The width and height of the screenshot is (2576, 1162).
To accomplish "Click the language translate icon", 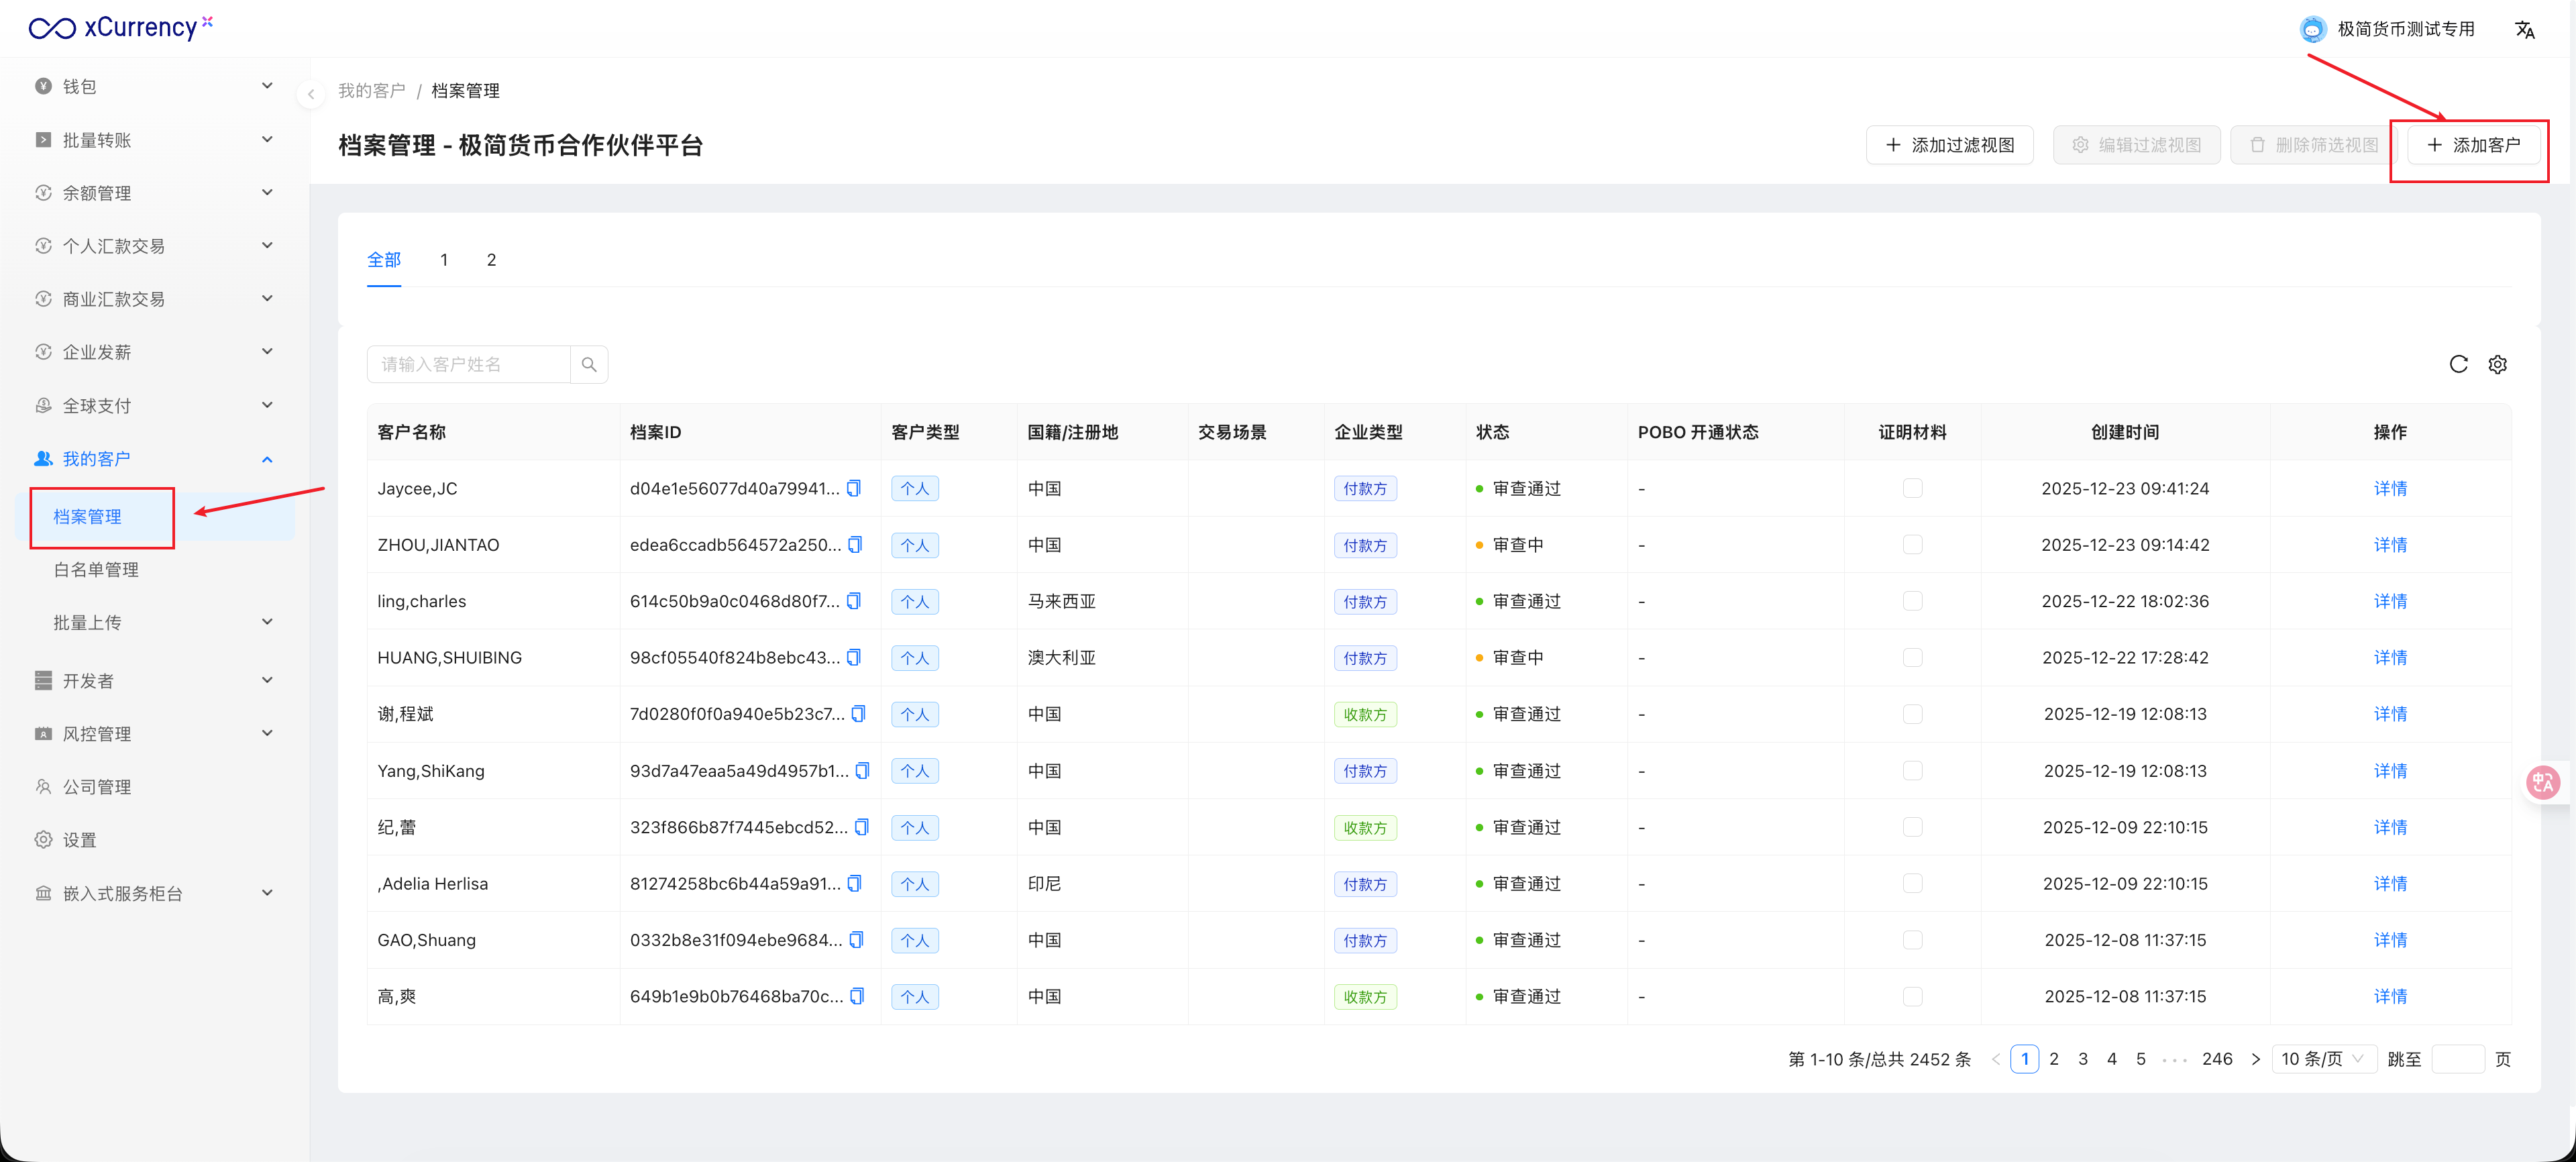I will [2524, 30].
